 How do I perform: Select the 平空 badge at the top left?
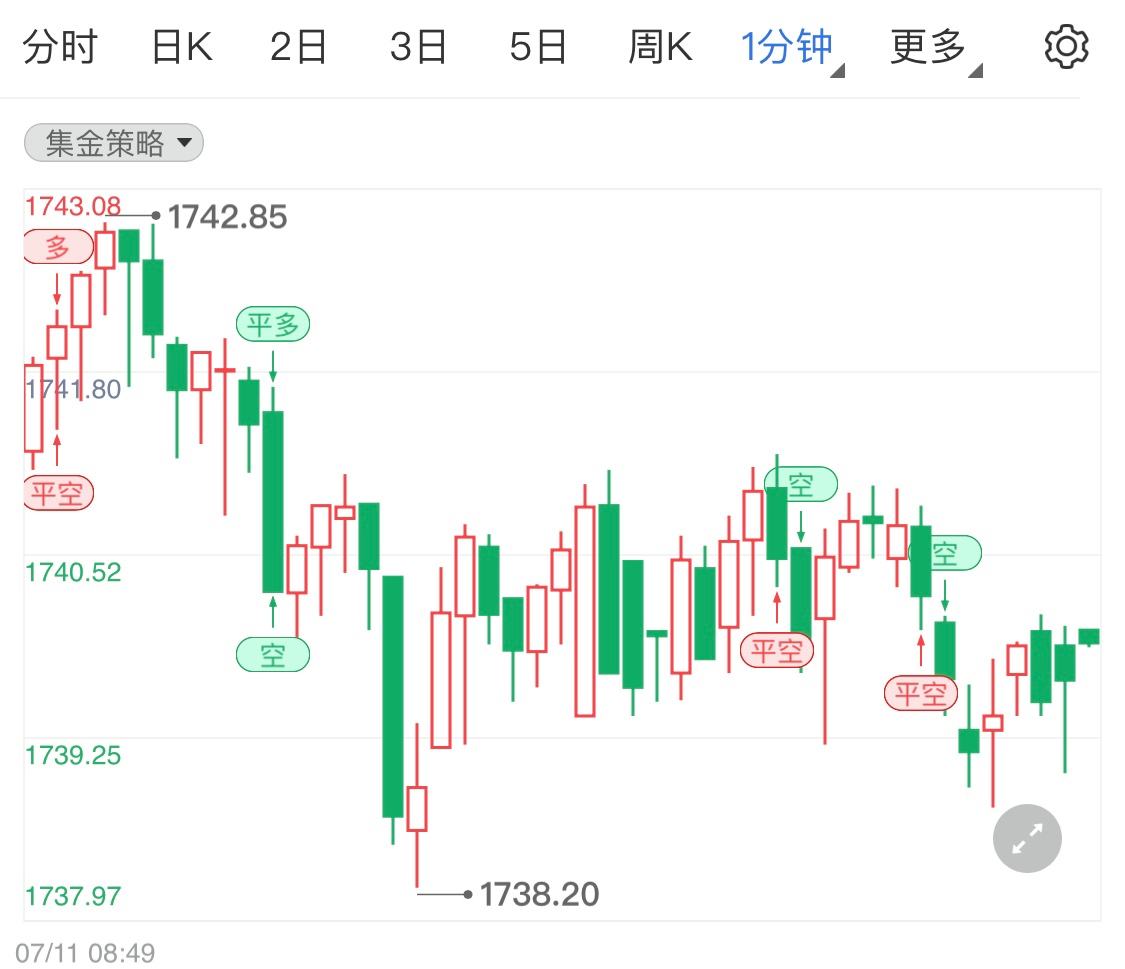pos(57,492)
